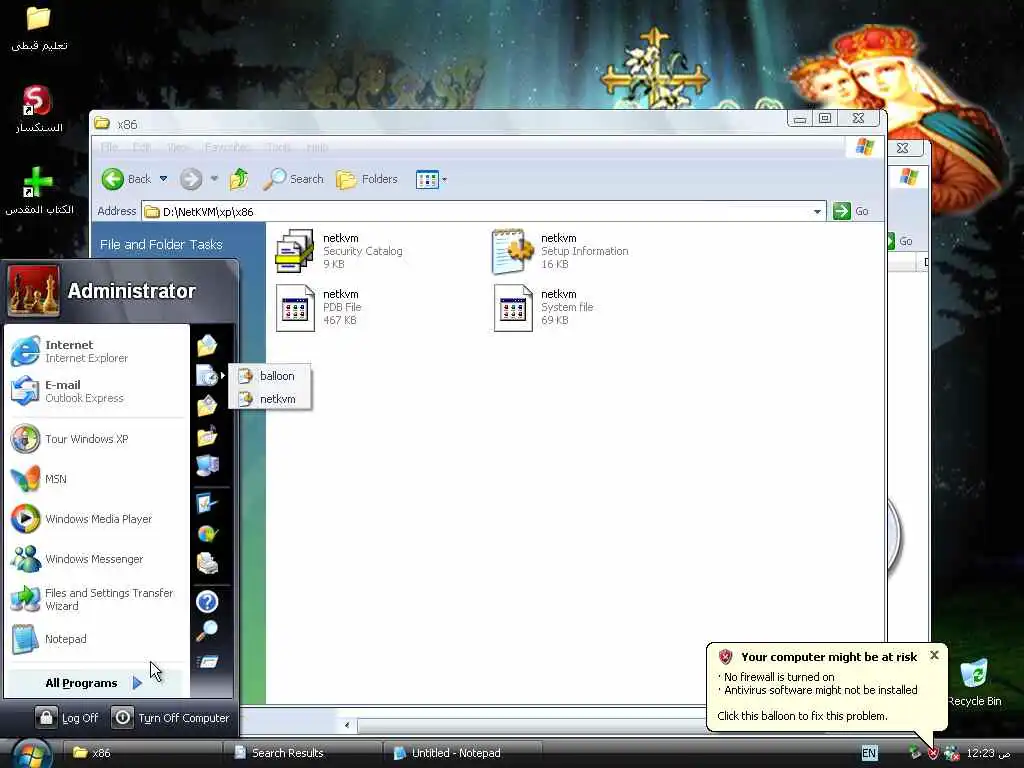
Task: Switch to Search Results taskbar button
Action: (x=304, y=753)
